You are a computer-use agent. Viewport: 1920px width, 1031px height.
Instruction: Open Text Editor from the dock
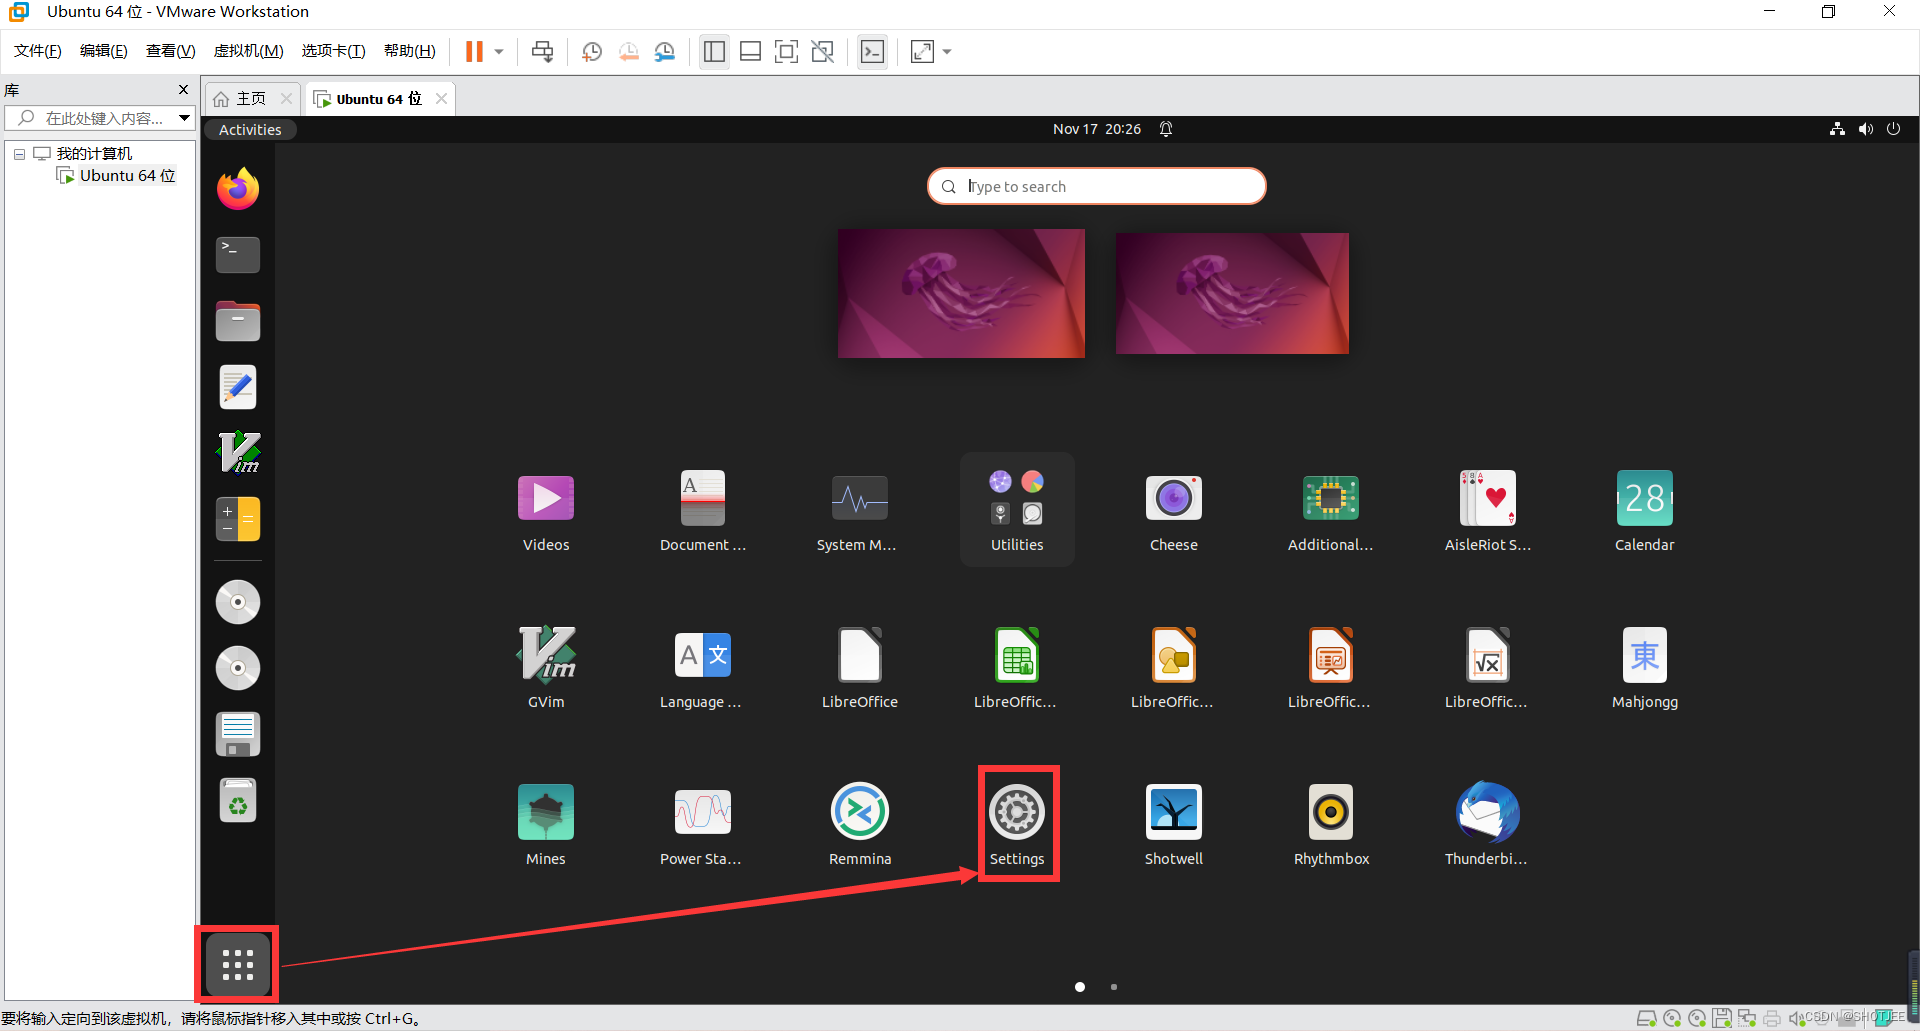click(238, 387)
